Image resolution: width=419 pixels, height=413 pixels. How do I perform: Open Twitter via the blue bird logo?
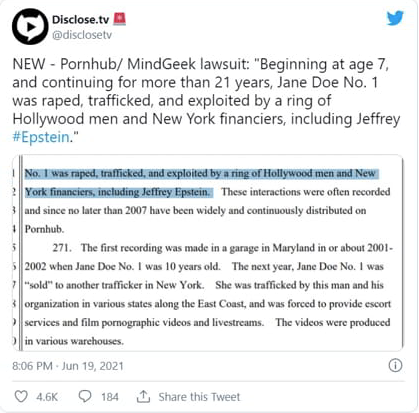(395, 18)
